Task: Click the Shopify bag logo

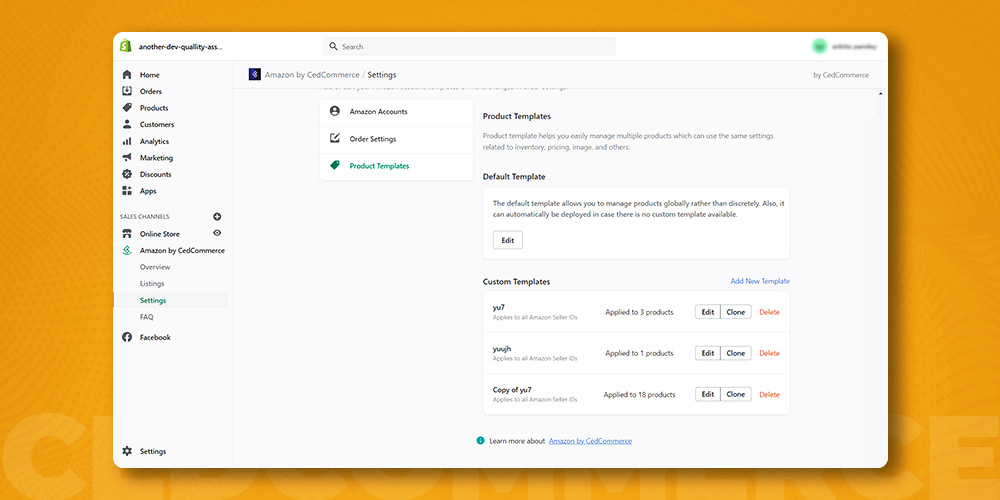Action: point(126,47)
